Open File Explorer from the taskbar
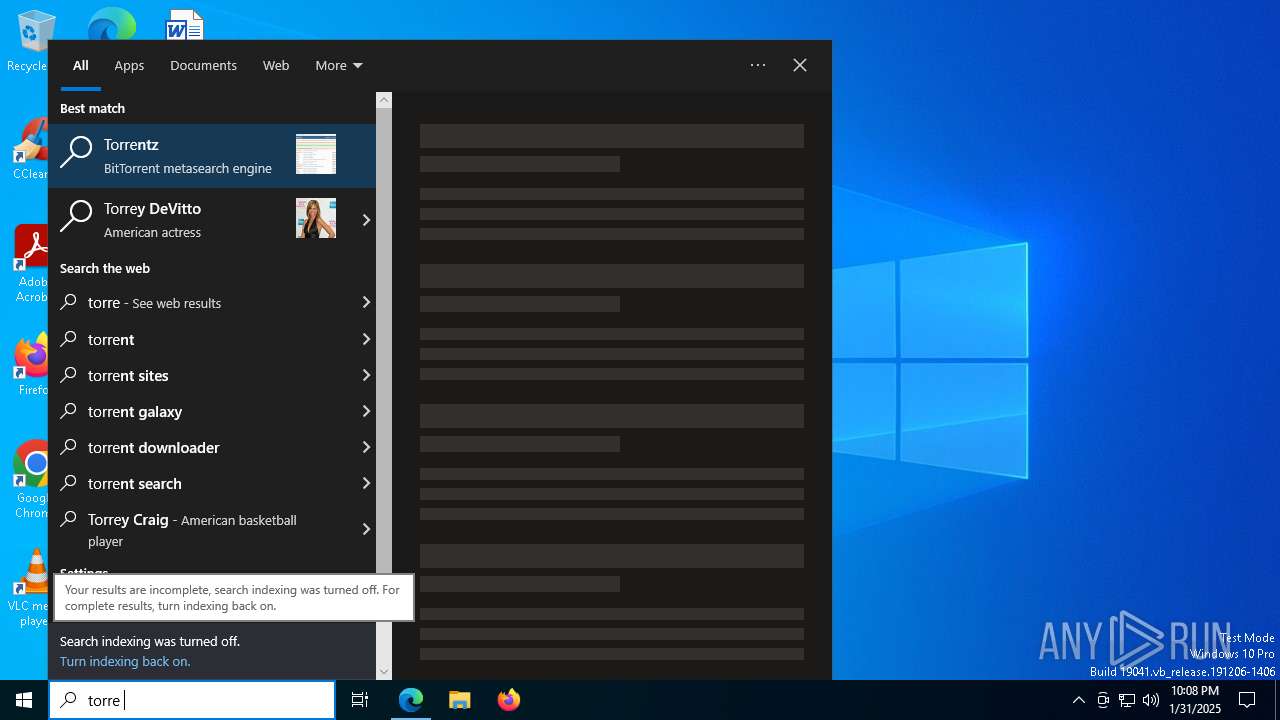 (460, 700)
